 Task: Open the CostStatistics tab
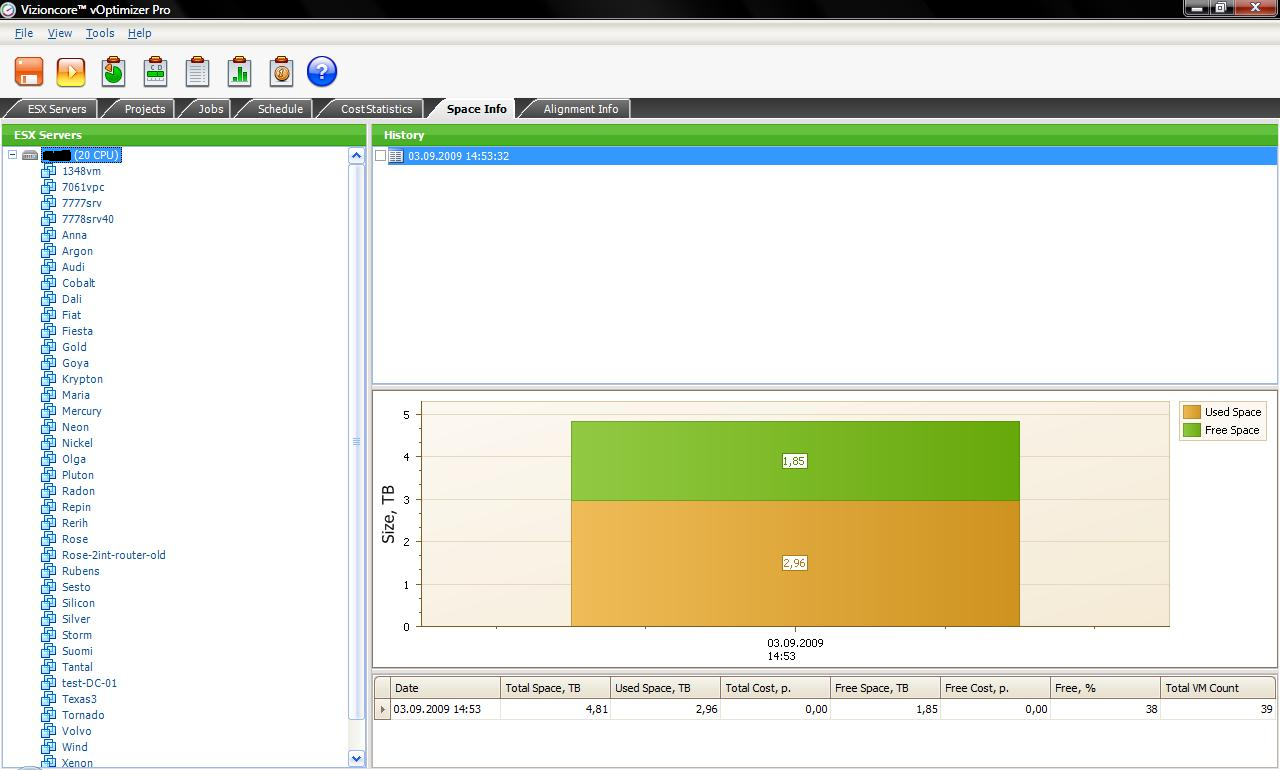376,109
